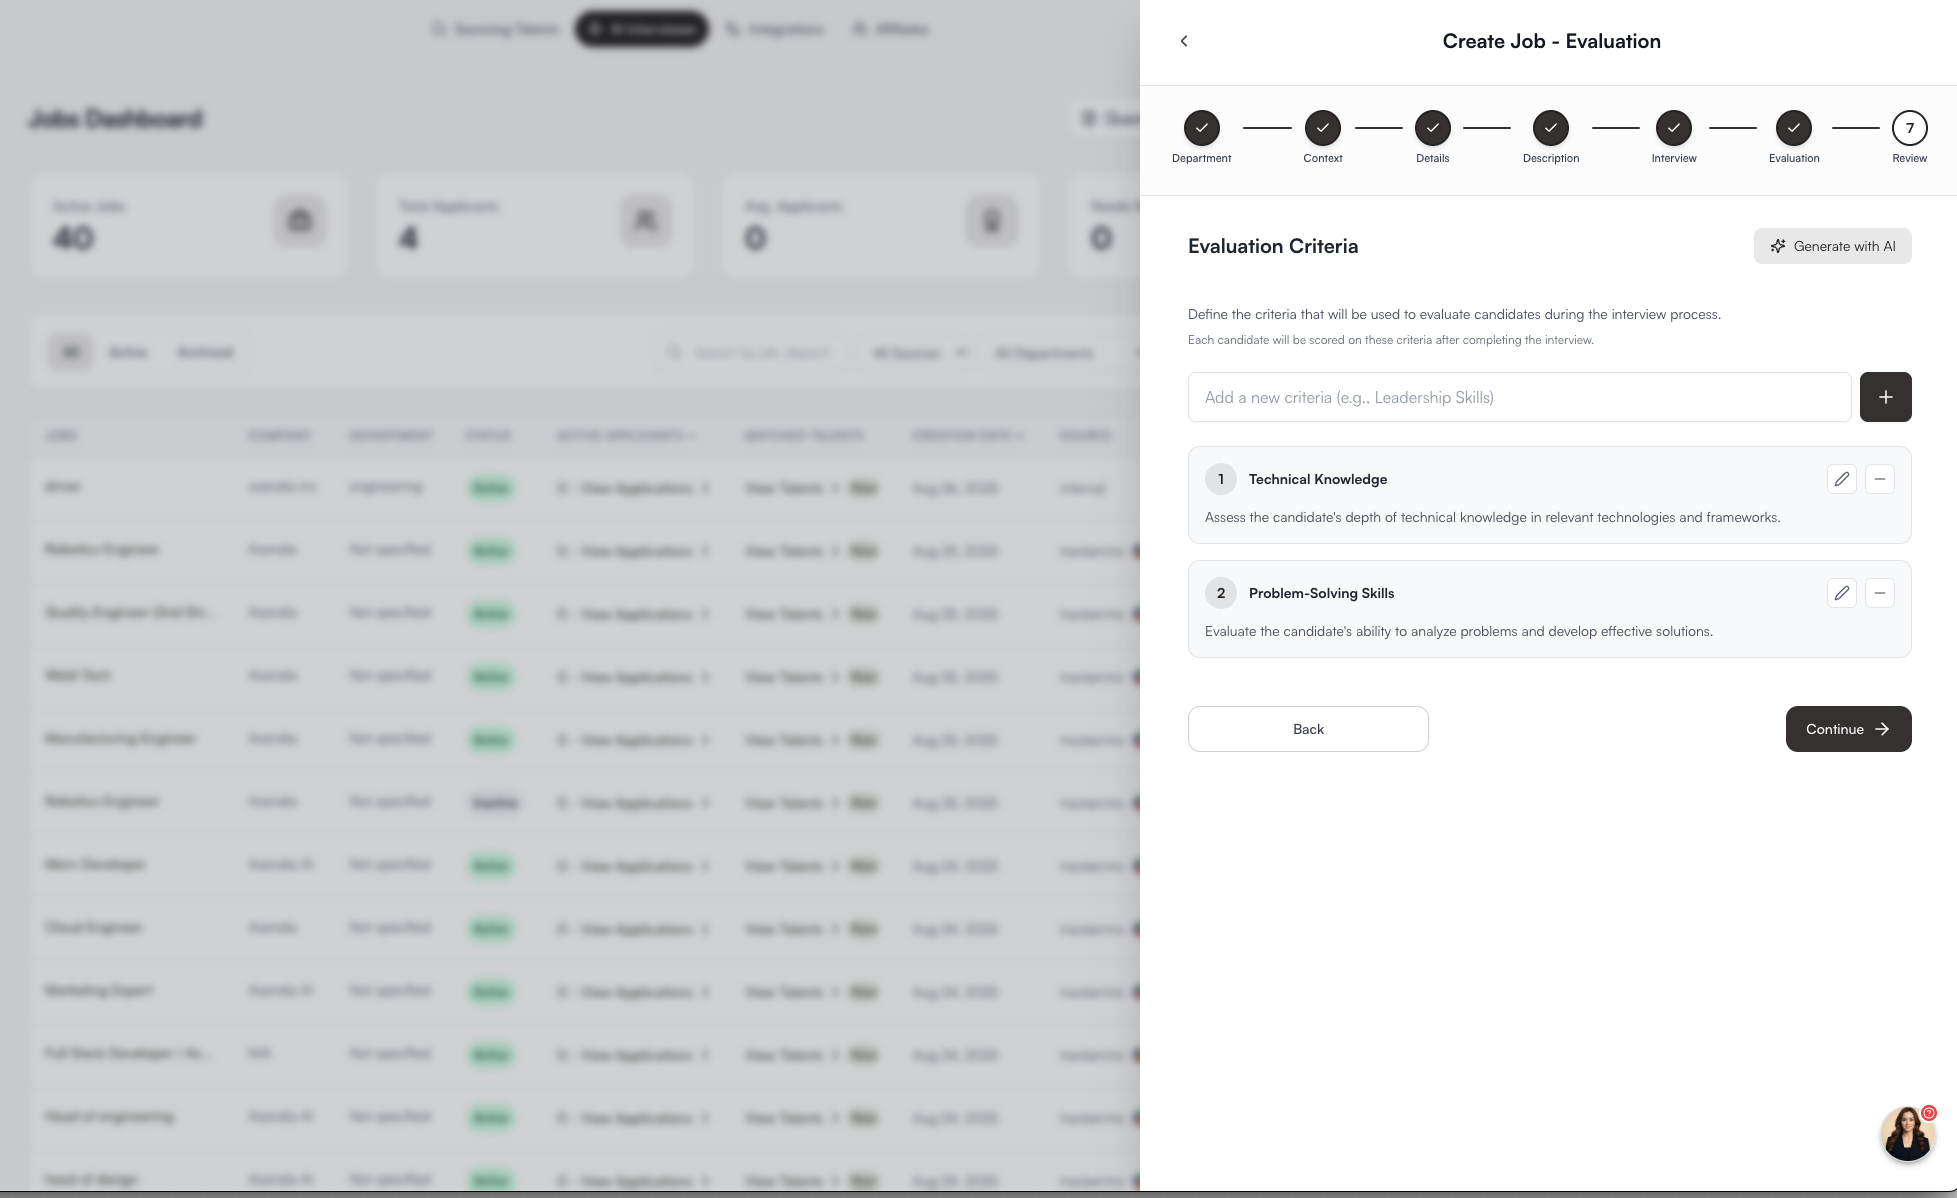The height and width of the screenshot is (1198, 1957).
Task: Go to the Department step
Action: pos(1201,128)
